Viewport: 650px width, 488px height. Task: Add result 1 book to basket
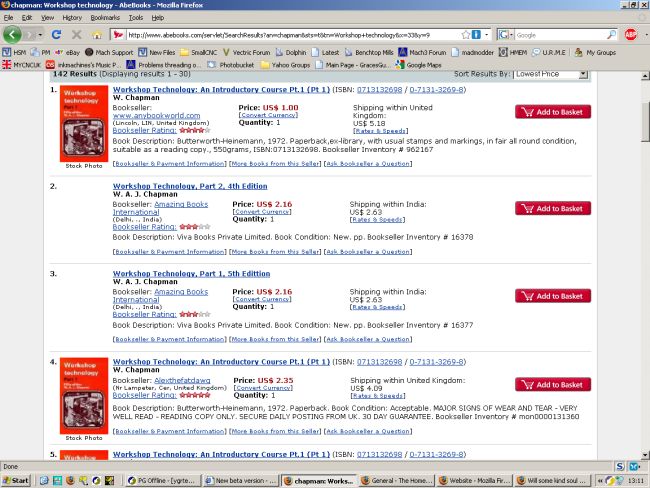click(553, 112)
